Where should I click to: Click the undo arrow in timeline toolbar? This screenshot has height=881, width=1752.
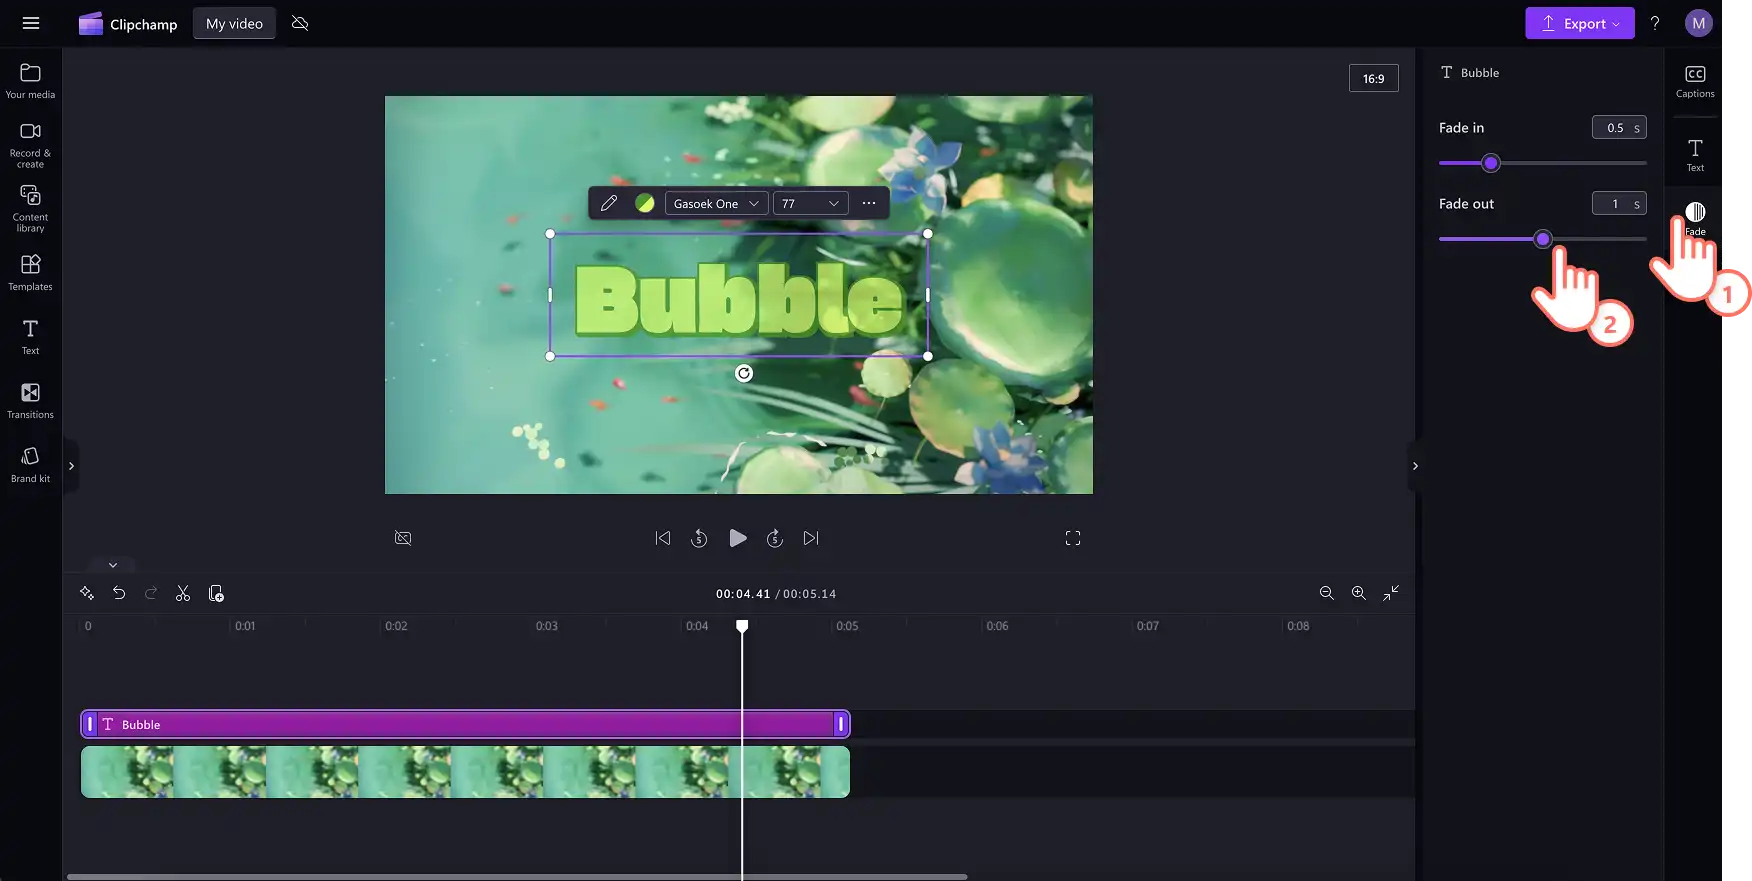point(119,593)
